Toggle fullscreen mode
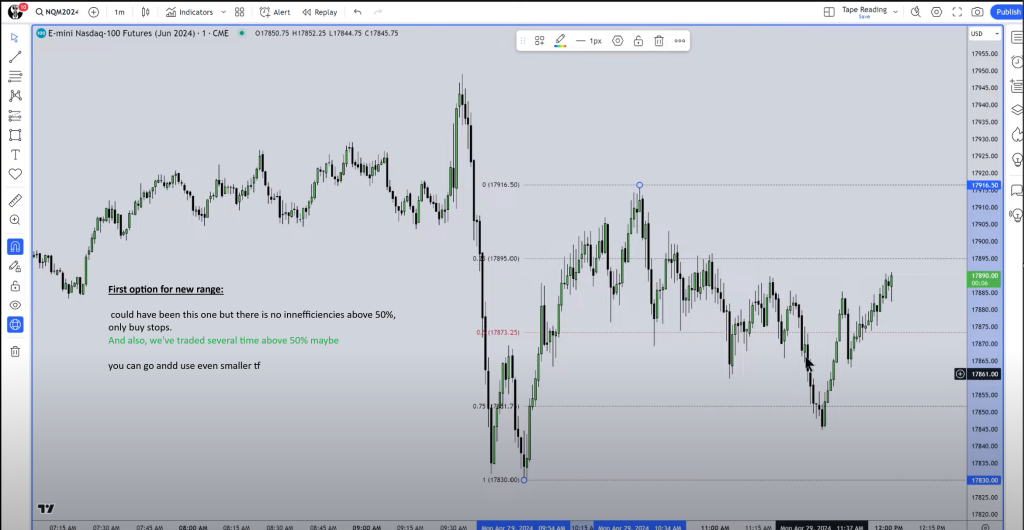Screen dimensions: 1024x530 pyautogui.click(x=957, y=12)
